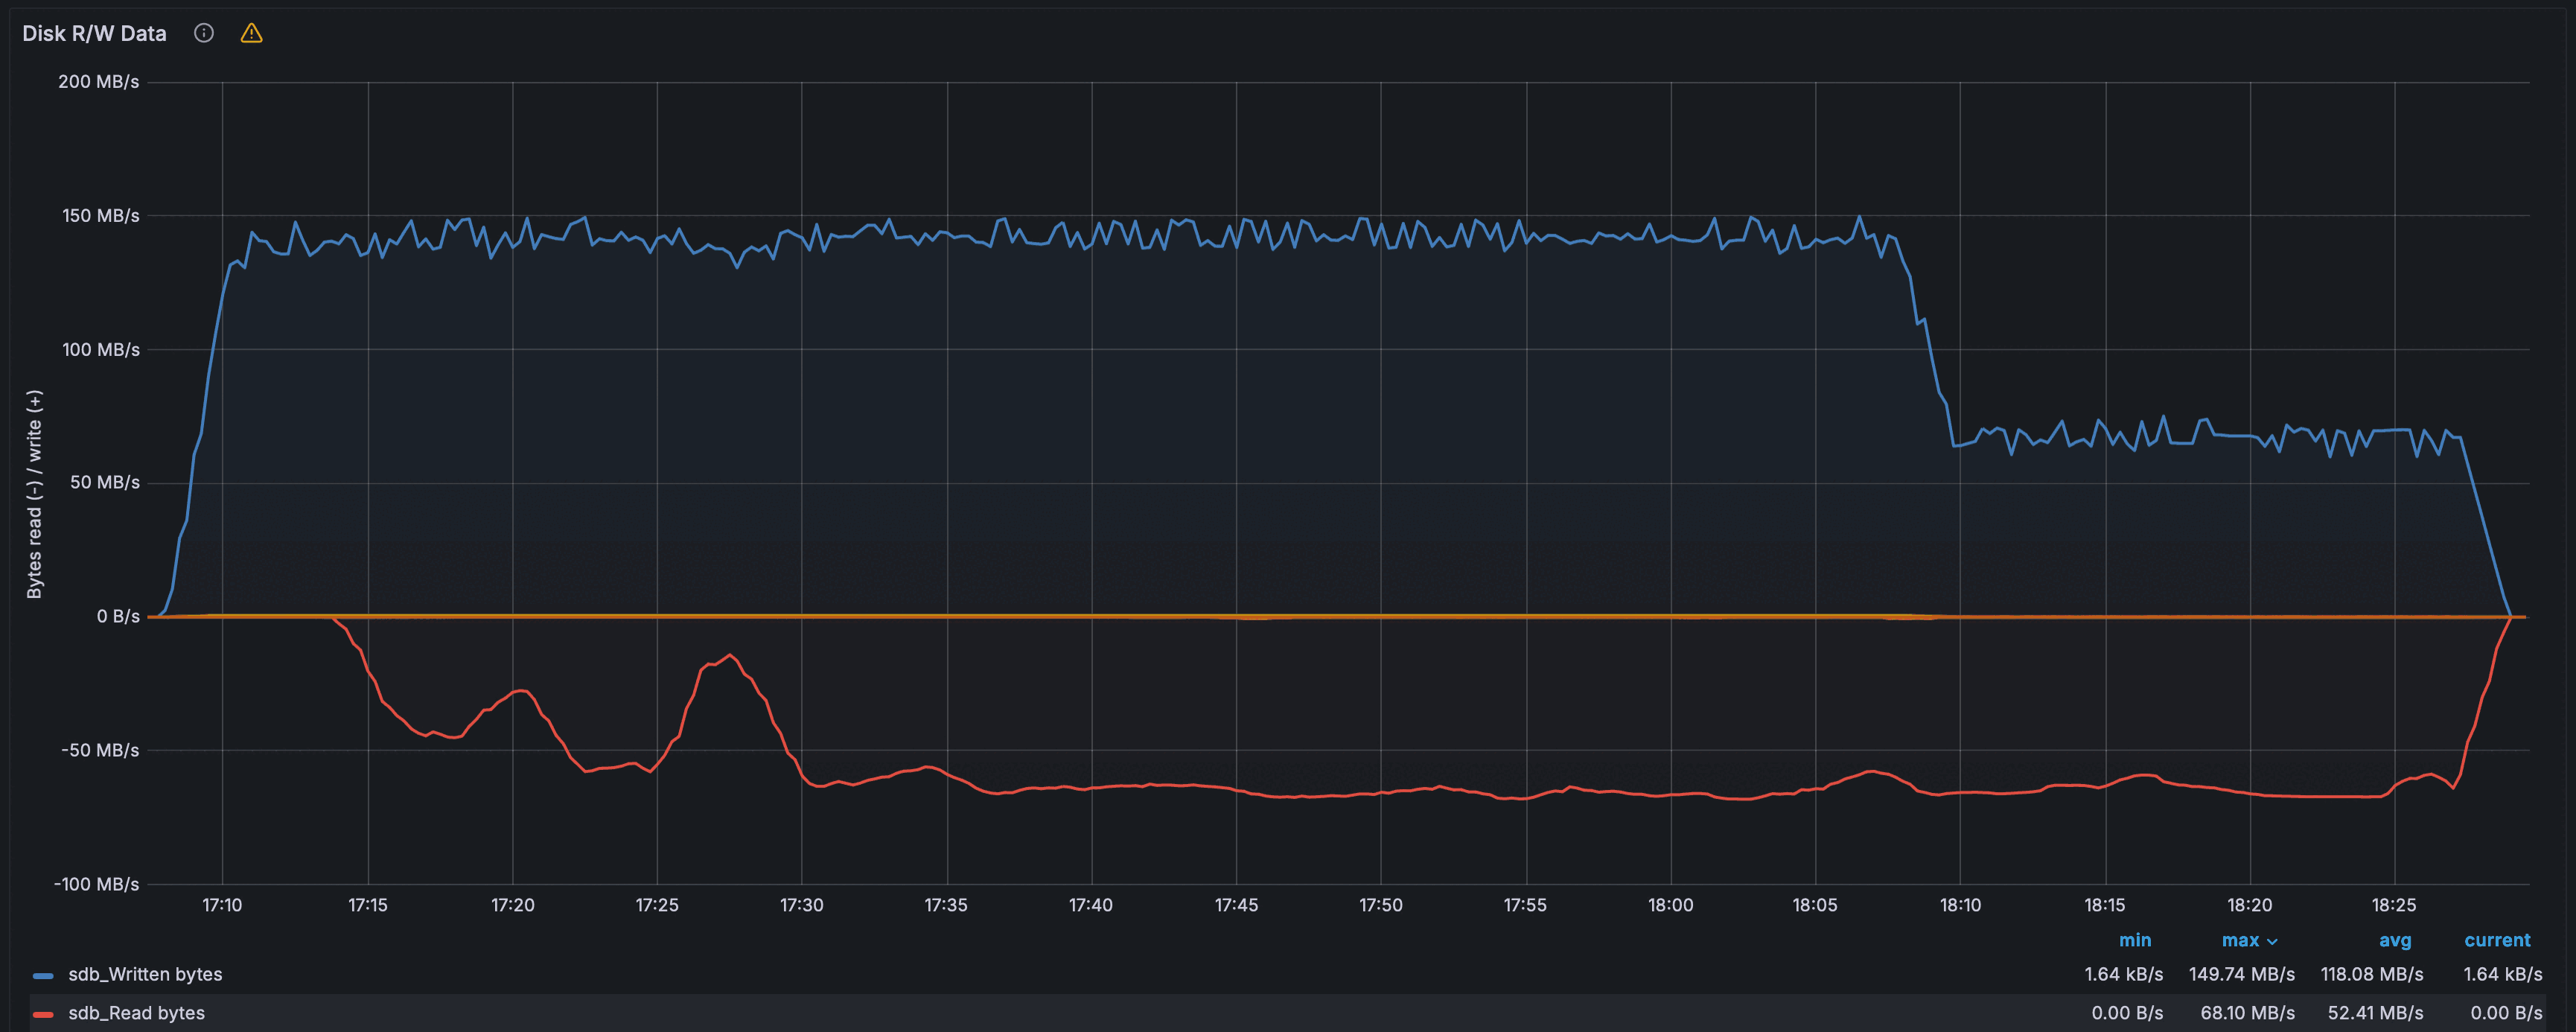Open red color swatch for sdb_Read bytes
The width and height of the screenshot is (2576, 1032).
pyautogui.click(x=43, y=1014)
